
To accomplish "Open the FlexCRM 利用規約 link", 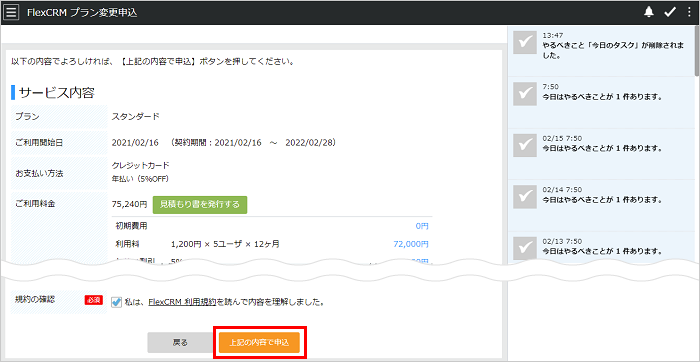I will click(182, 302).
